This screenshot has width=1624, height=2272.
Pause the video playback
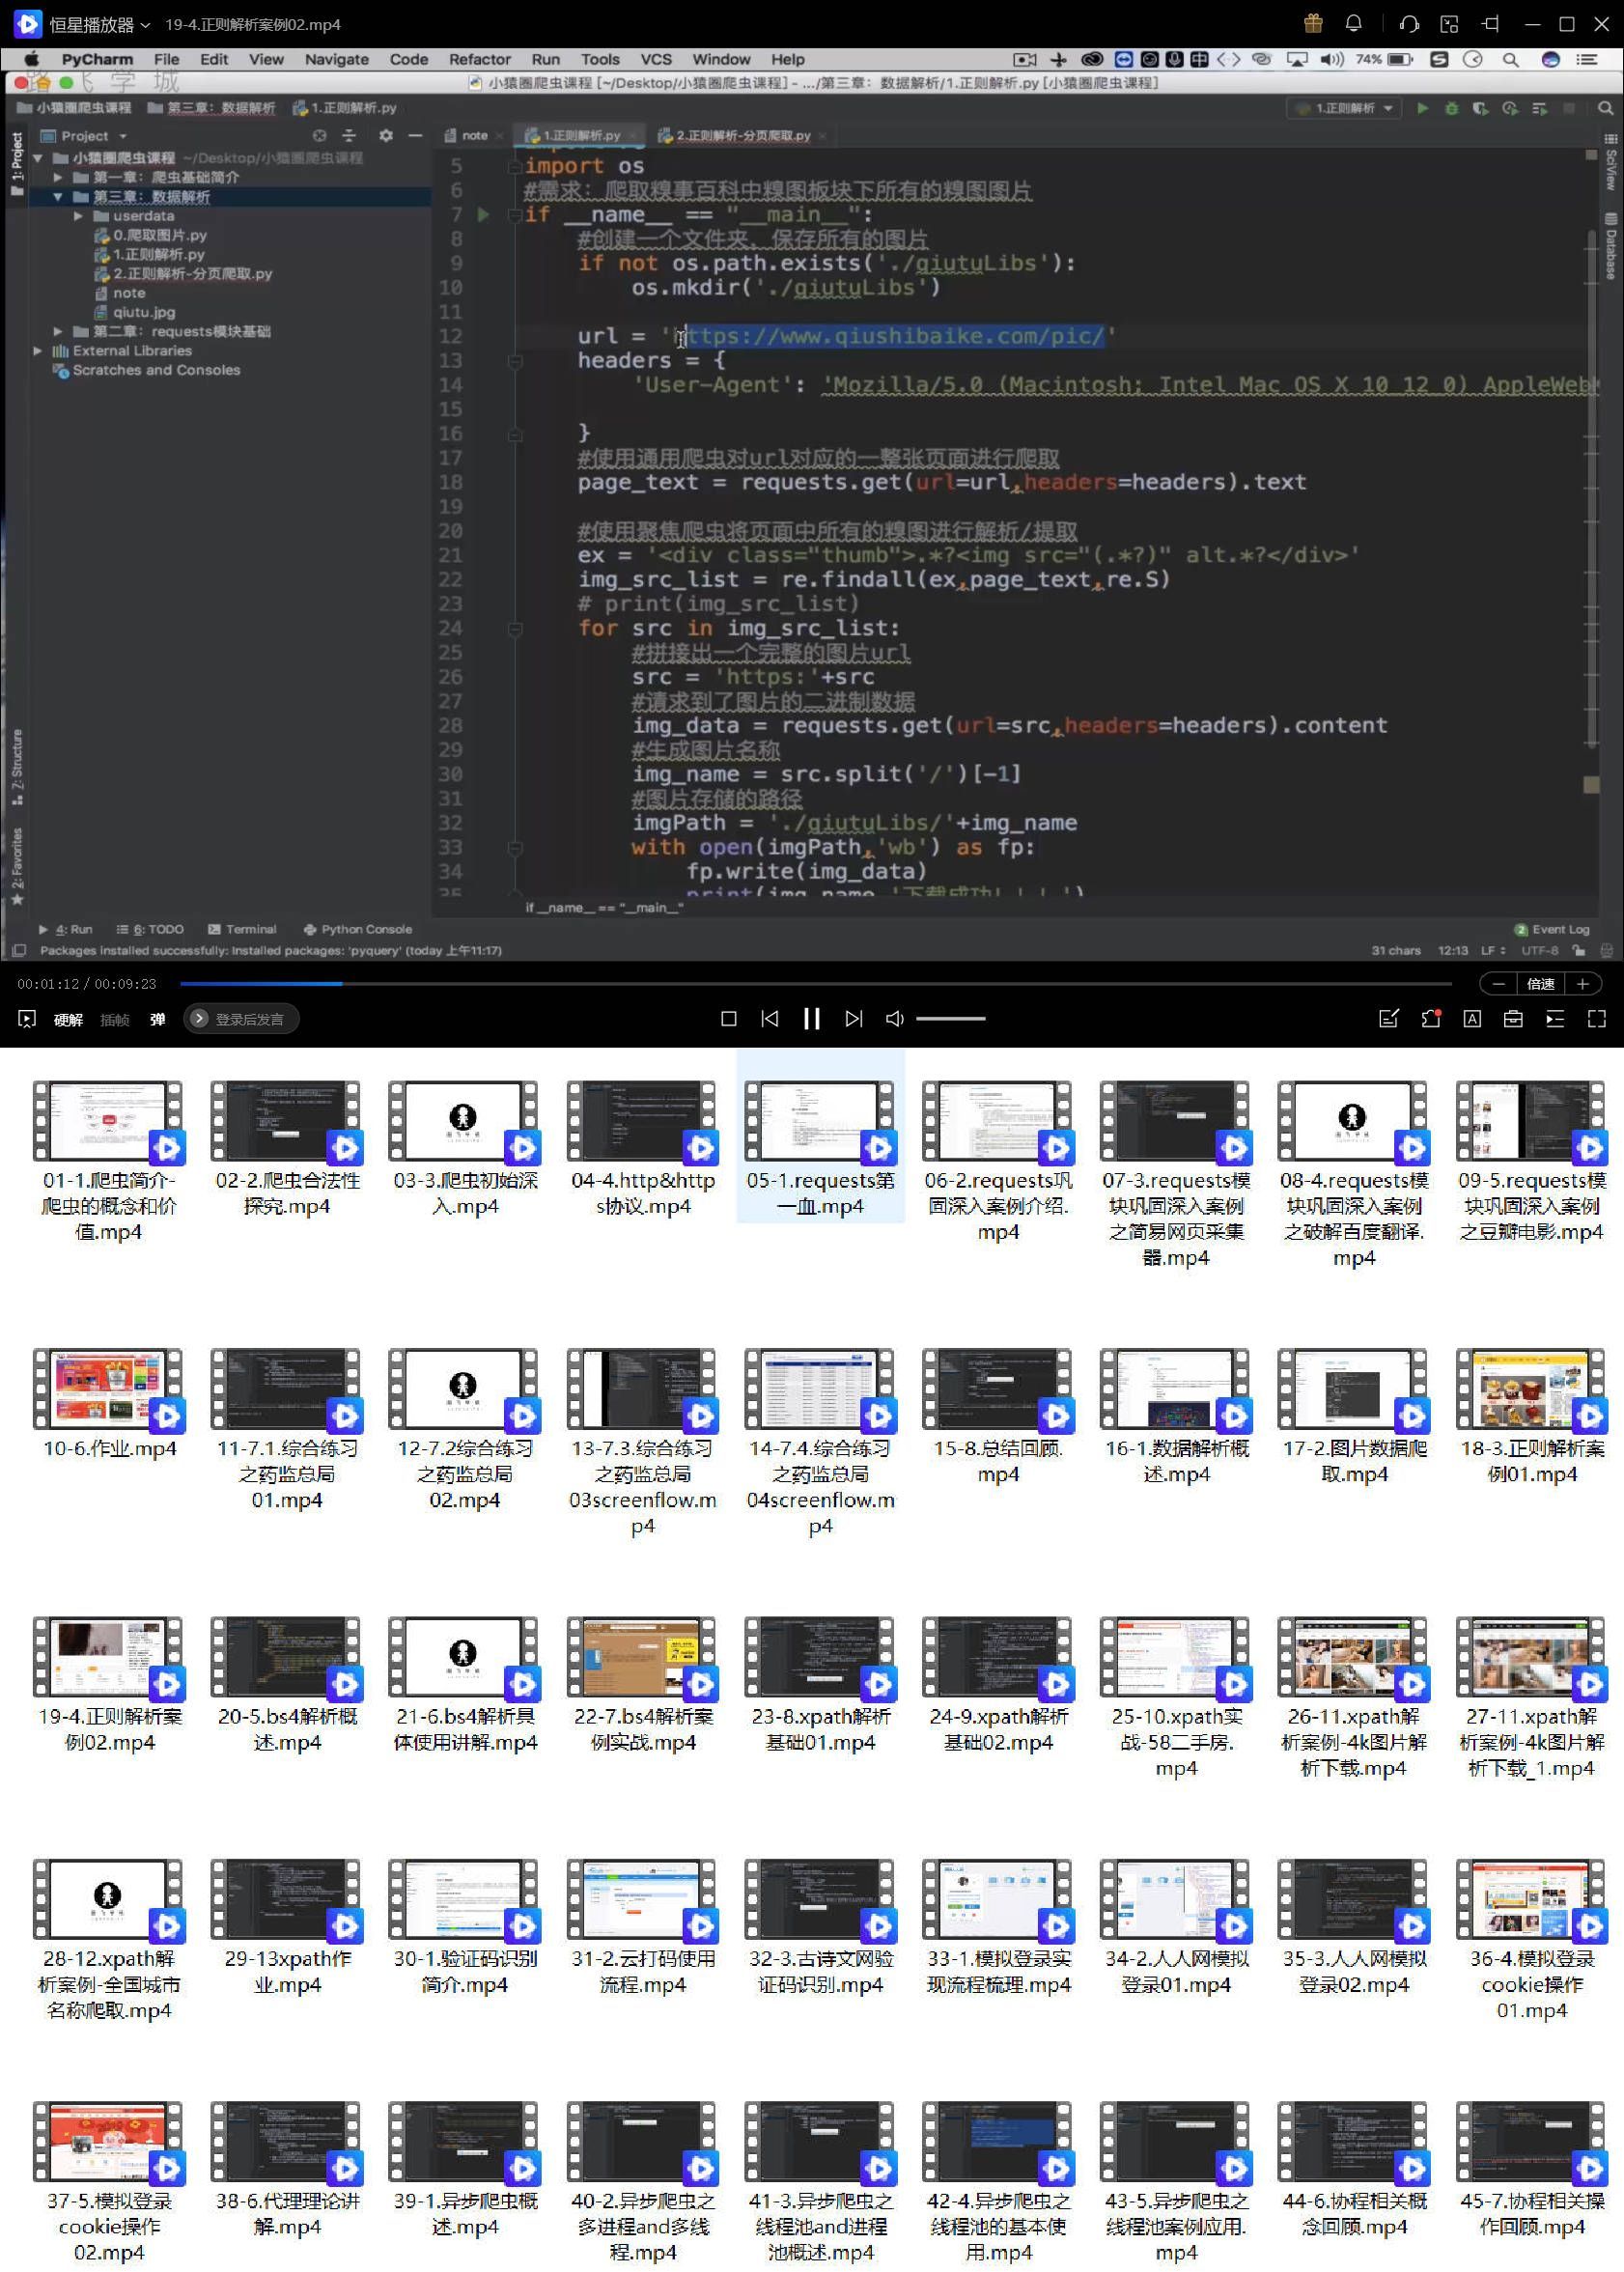click(x=811, y=1018)
